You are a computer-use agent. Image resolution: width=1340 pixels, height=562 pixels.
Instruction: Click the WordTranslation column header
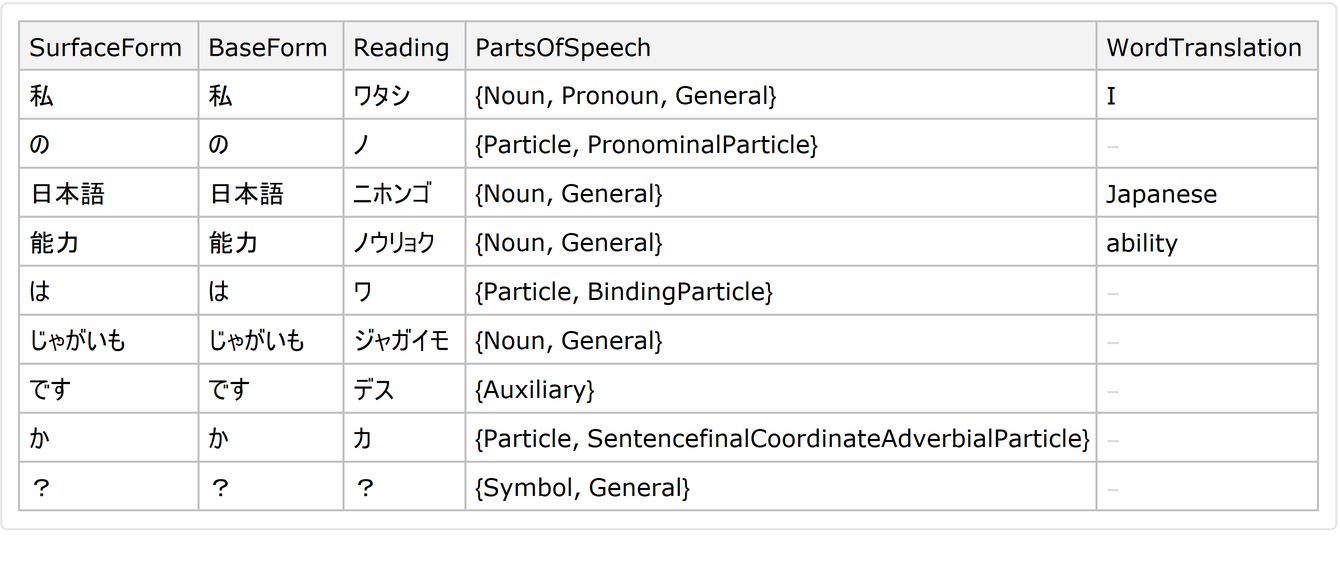[1204, 47]
